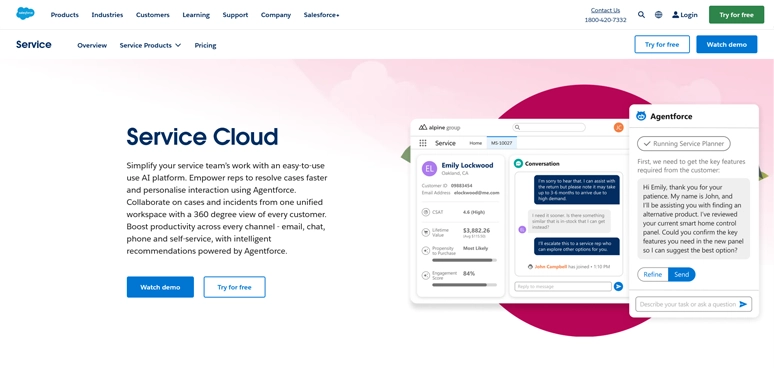Click the Engagement Score icon
This screenshot has width=774, height=377.
426,275
